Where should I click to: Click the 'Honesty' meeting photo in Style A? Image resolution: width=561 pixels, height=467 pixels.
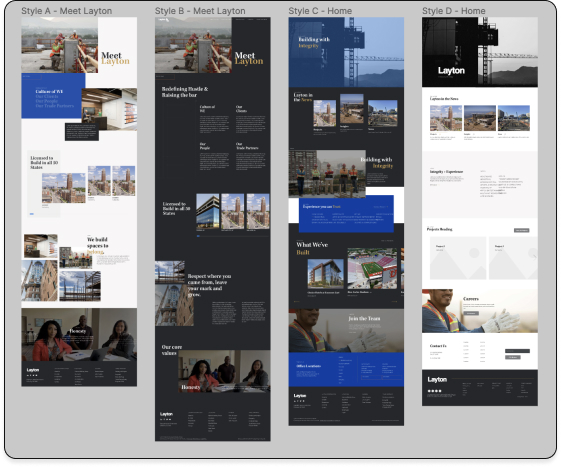(x=79, y=335)
